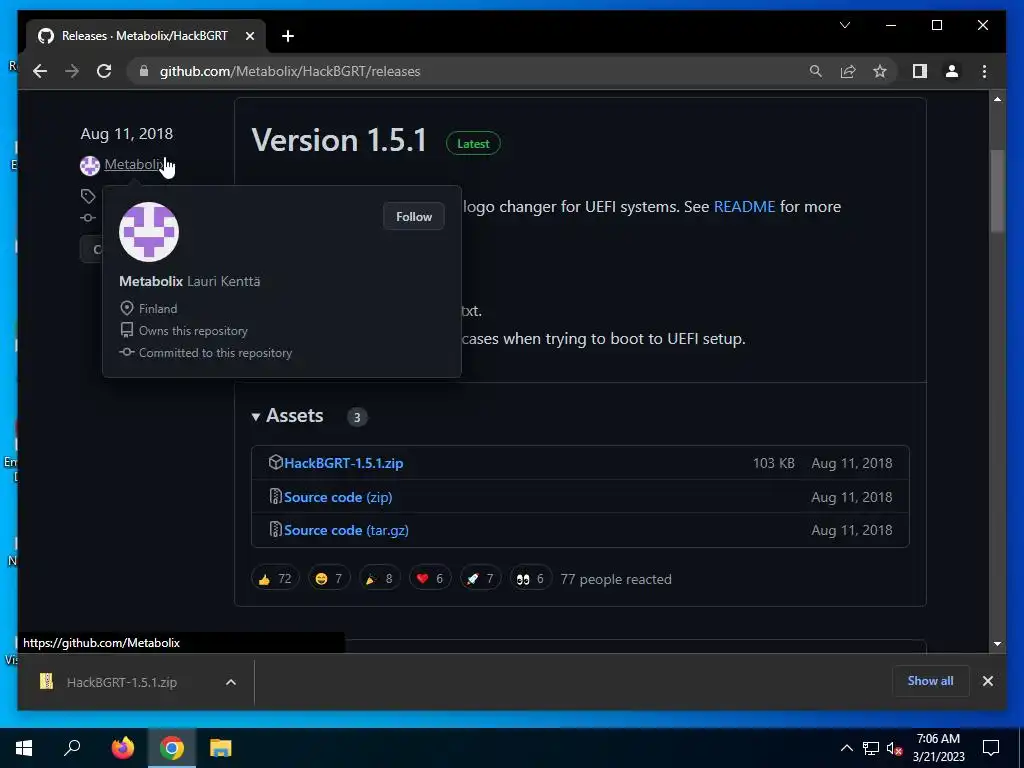Open the Windows Start menu
The image size is (1024, 768).
(24, 748)
